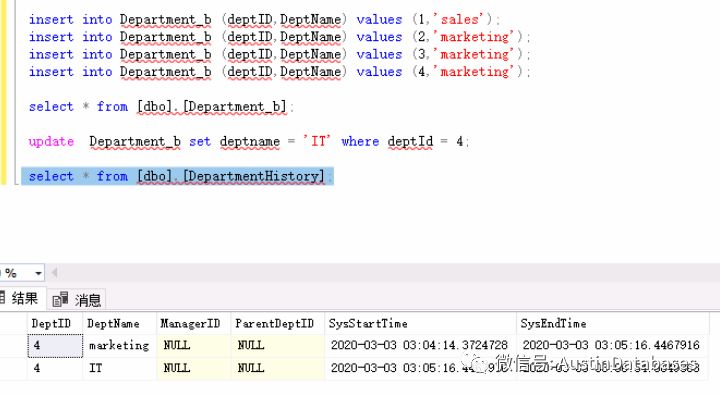The image size is (720, 395).
Task: Select DeptID cell in IT row
Action: click(55, 368)
